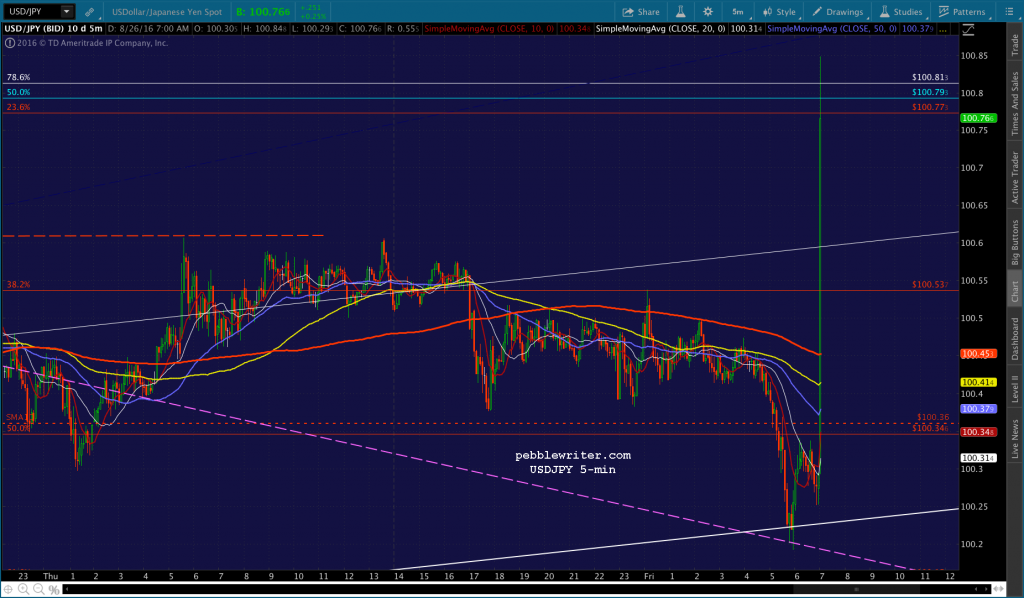1024x598 pixels.
Task: Click the USD/JPY (BID) 10 d 5m label
Action: coord(54,29)
